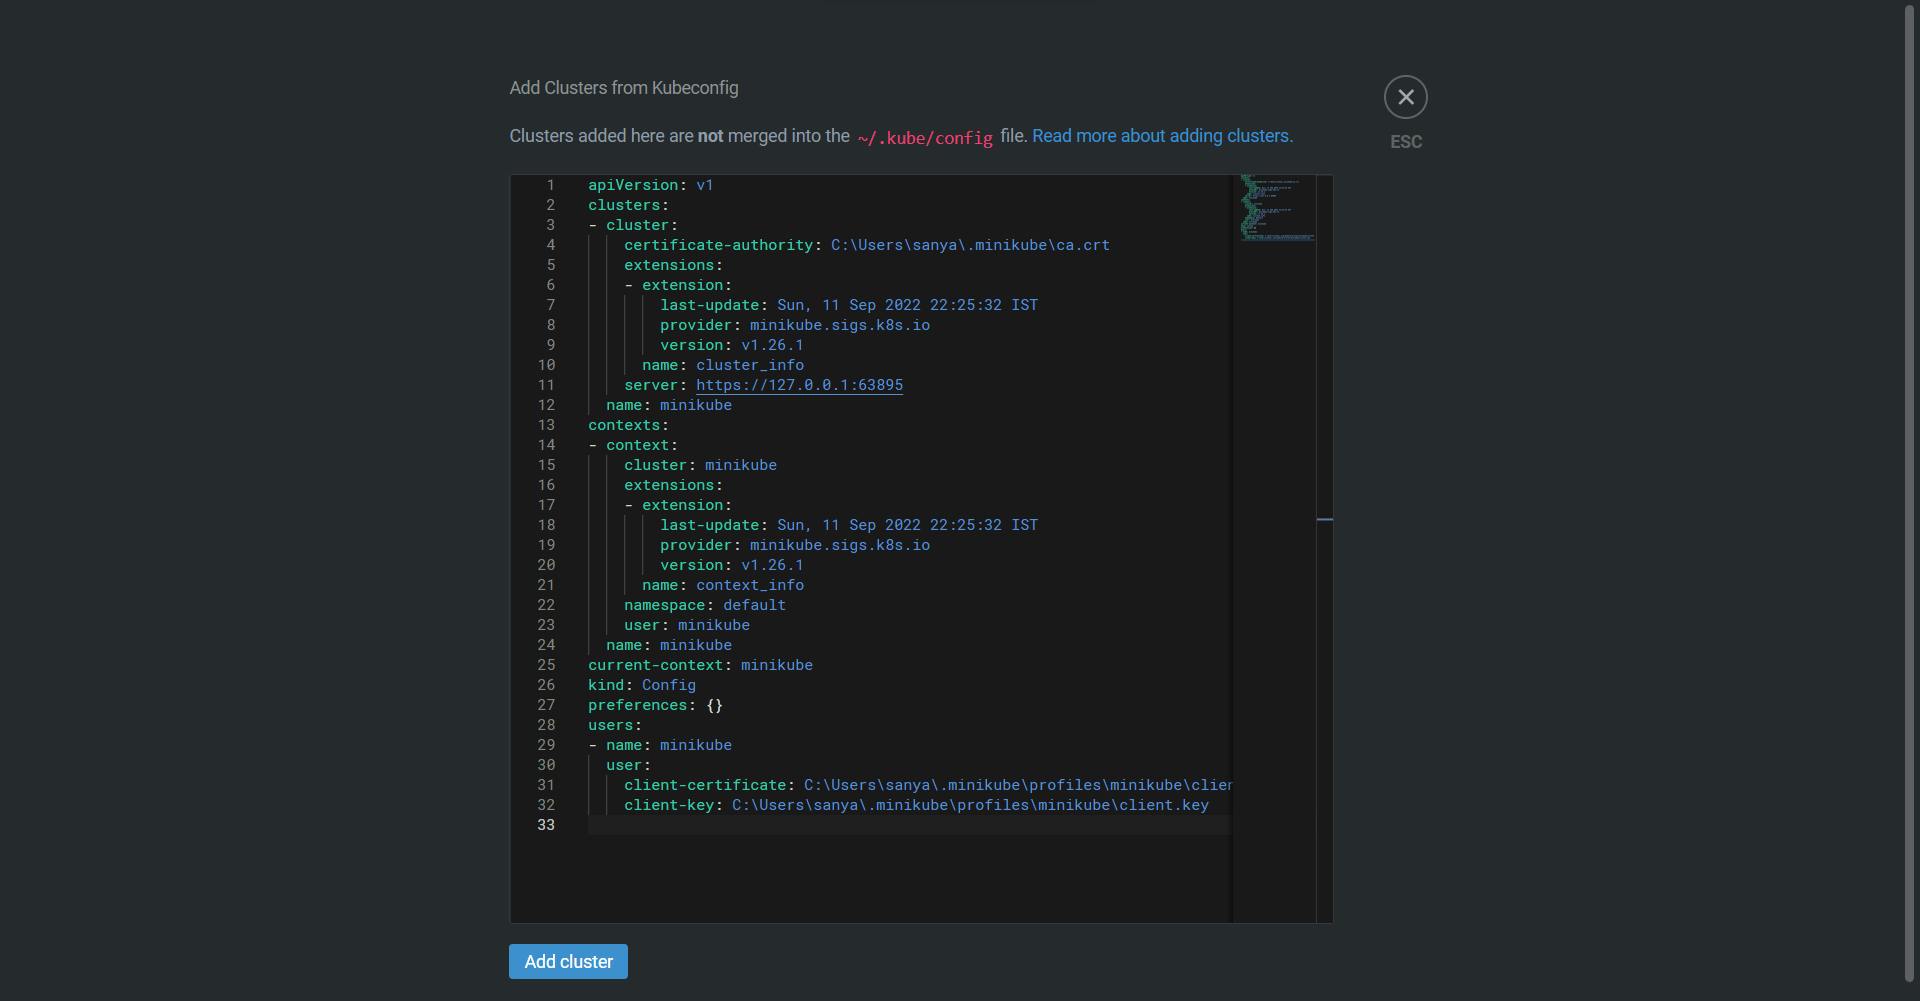Click 'client-key' path on line 32
The height and width of the screenshot is (1001, 1920).
[x=970, y=805]
